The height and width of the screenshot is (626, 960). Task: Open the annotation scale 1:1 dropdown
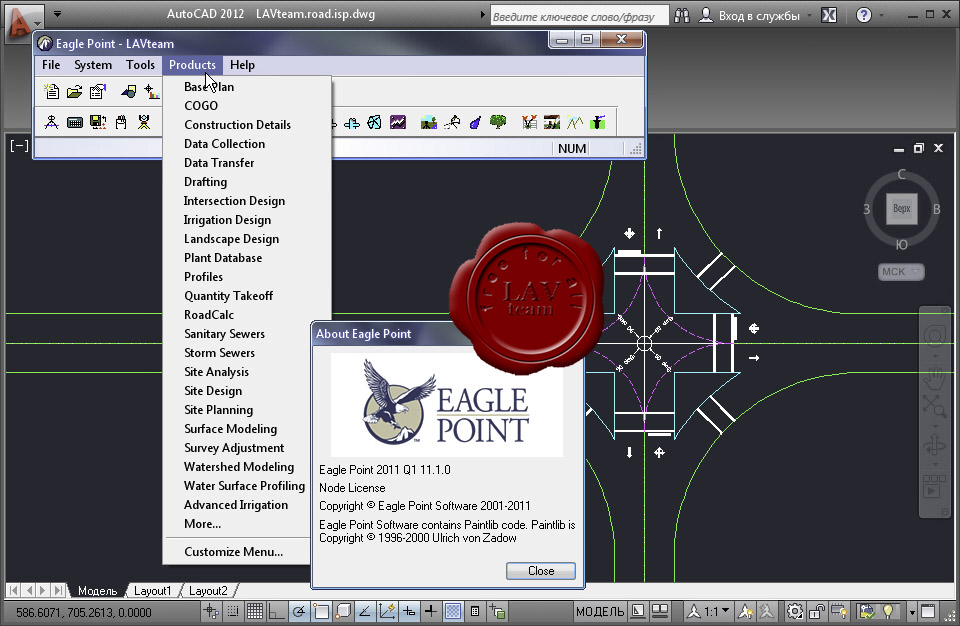coord(710,611)
